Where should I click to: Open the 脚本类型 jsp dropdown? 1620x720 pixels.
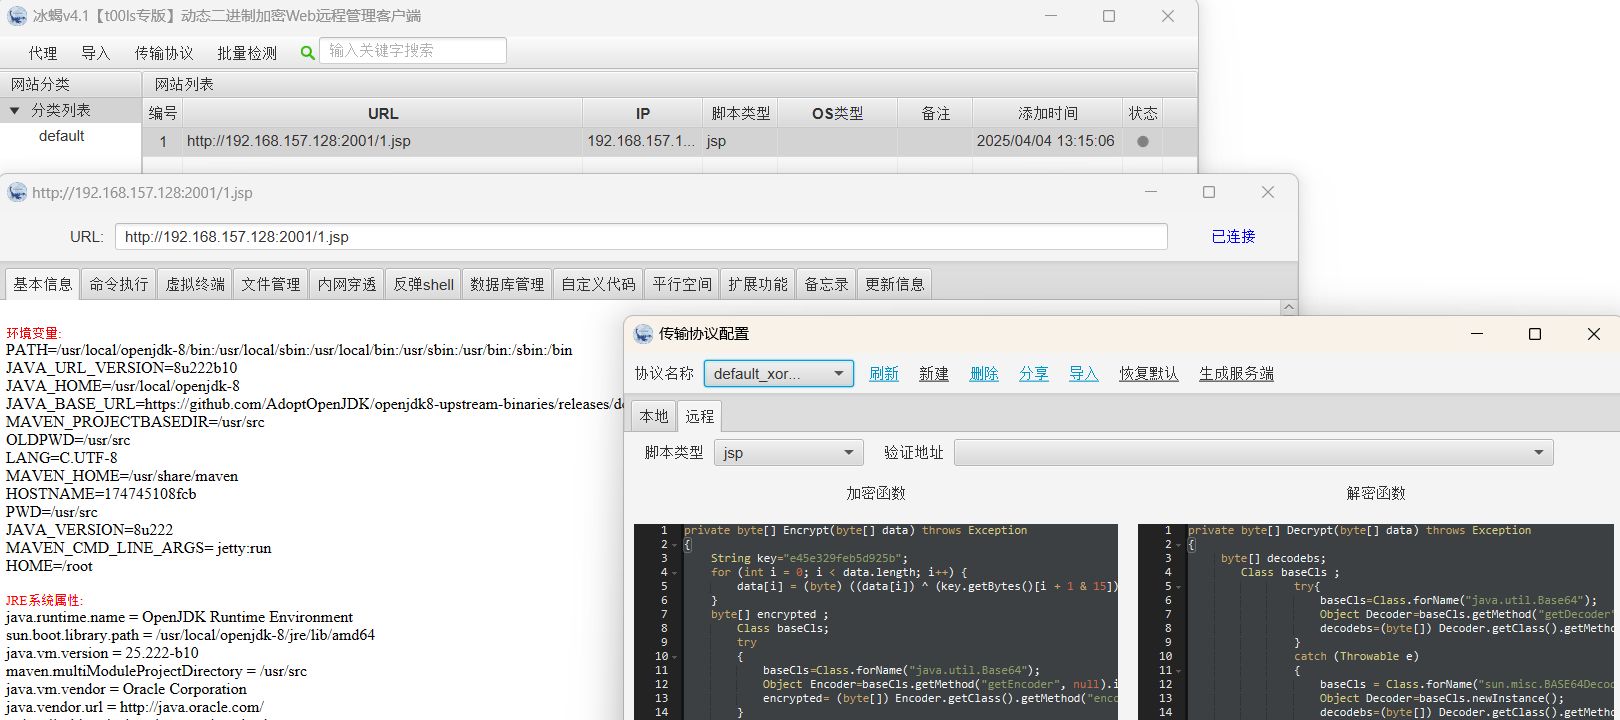pos(789,453)
